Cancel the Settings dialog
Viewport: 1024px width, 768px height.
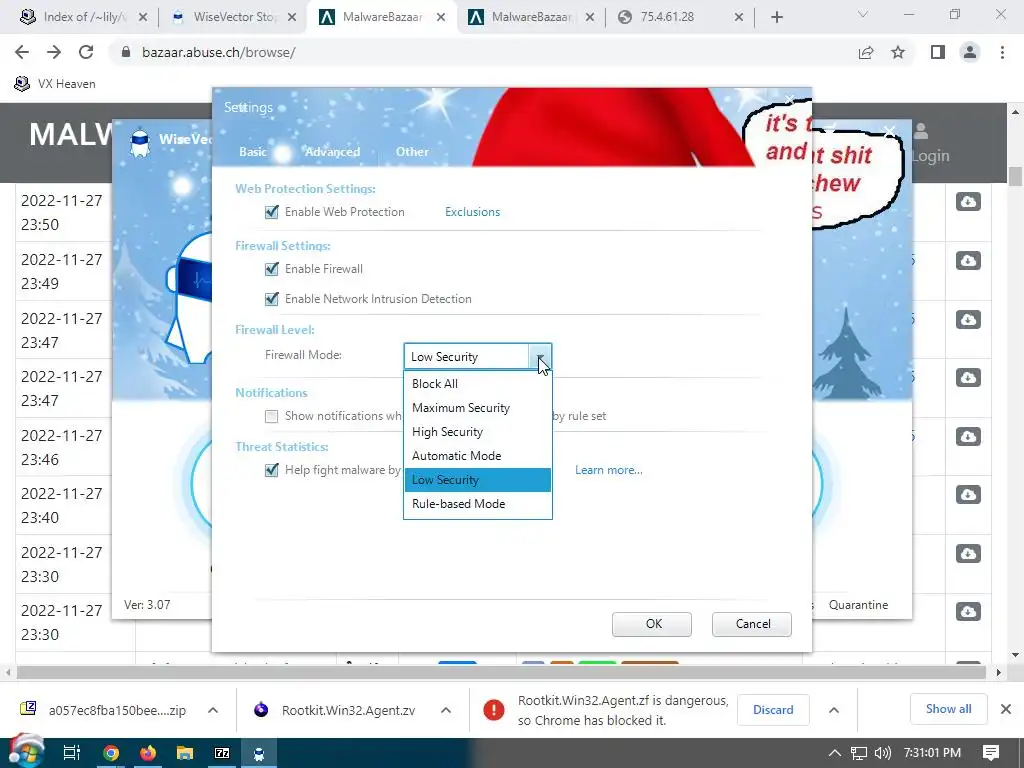pyautogui.click(x=752, y=624)
